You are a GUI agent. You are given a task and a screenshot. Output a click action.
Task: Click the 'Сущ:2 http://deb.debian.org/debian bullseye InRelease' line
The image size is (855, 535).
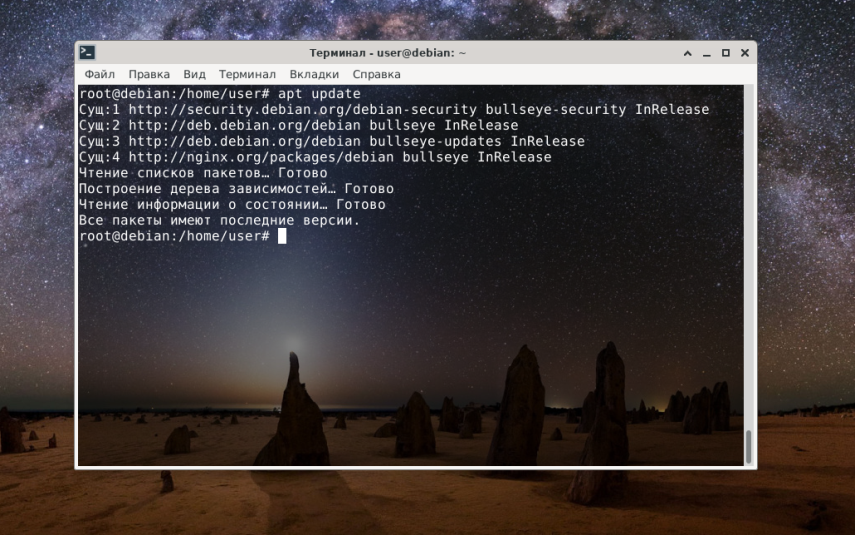[298, 125]
